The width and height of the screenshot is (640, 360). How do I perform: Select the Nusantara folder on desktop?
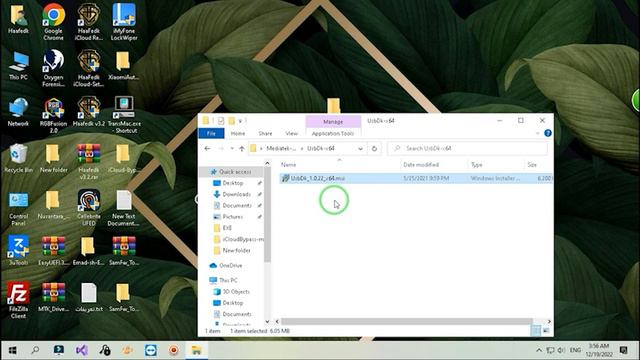tap(53, 205)
